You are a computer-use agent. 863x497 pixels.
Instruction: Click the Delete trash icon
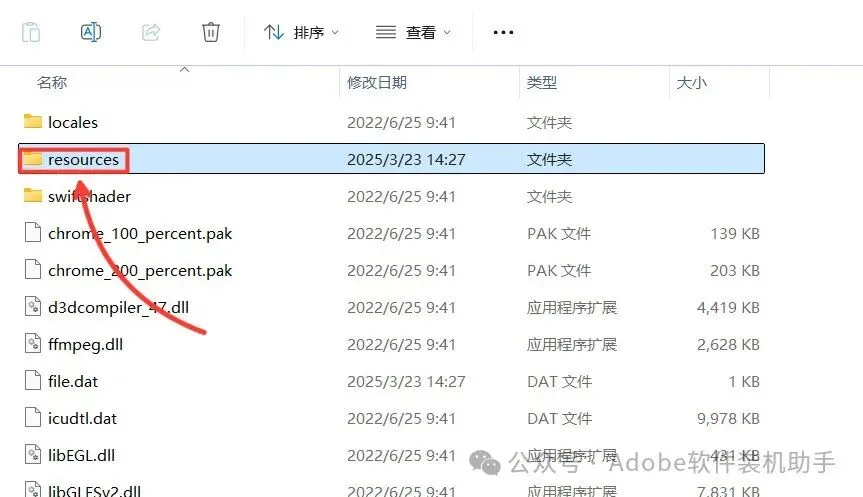coord(211,32)
